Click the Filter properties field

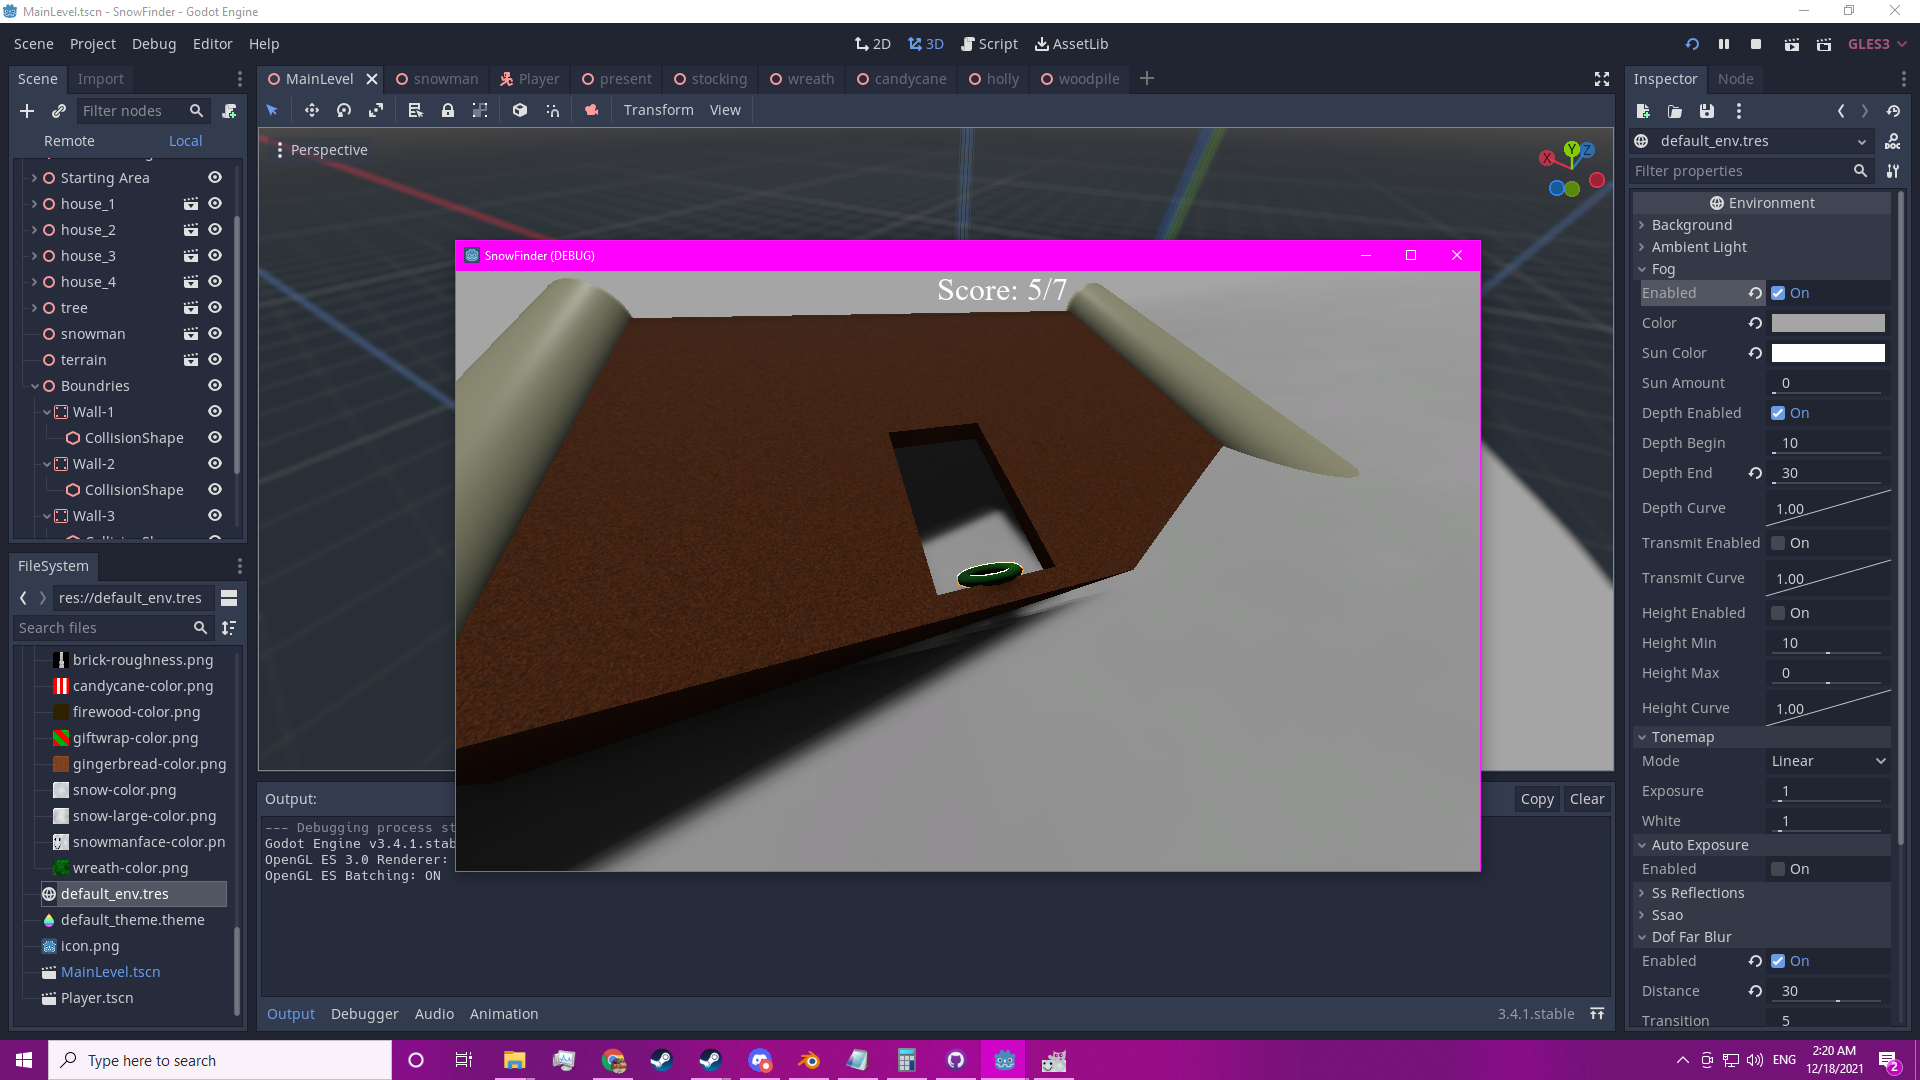point(1740,171)
